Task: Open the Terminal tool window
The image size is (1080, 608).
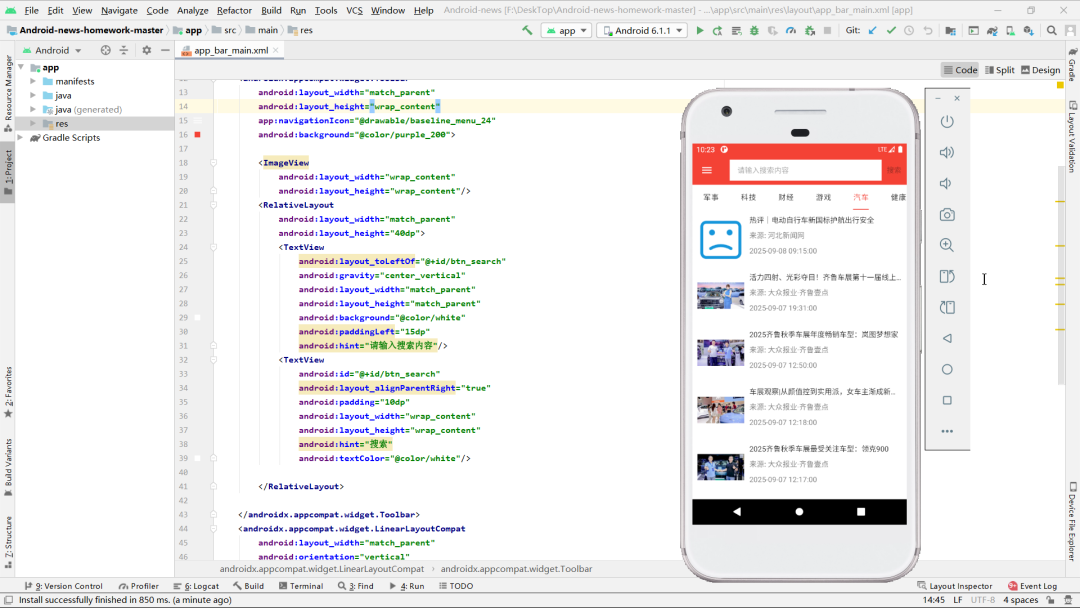Action: point(301,586)
